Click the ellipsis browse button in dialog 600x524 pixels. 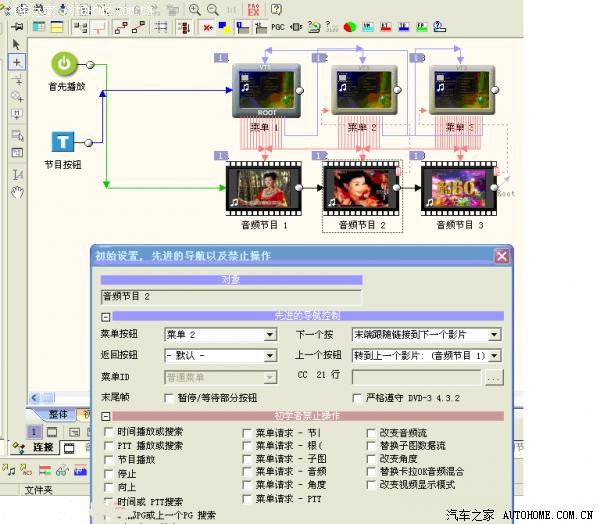(493, 378)
